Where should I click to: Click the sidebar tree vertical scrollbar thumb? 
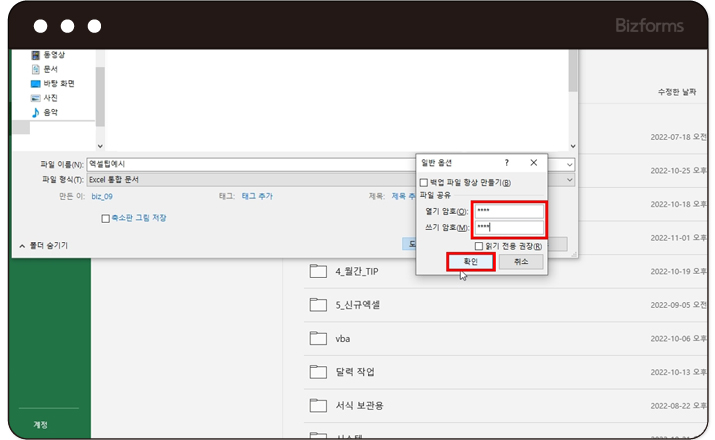pos(100,97)
